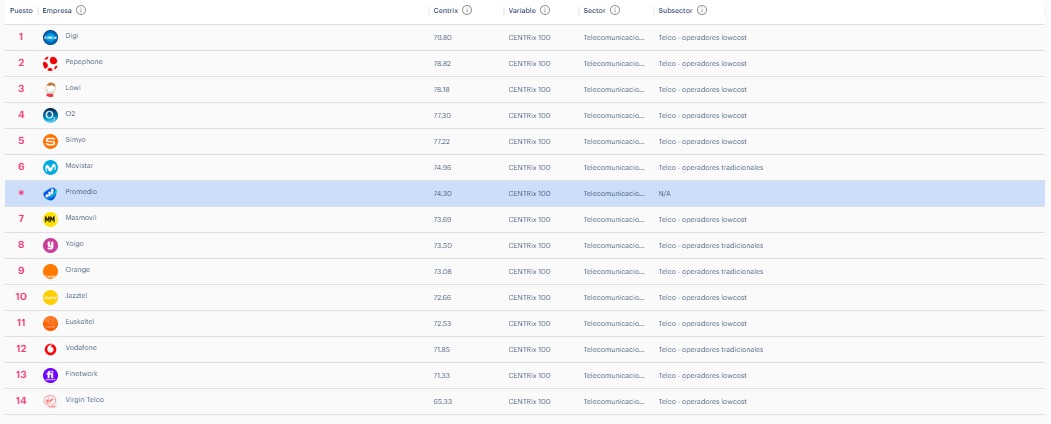Open info tooltip next to Centrix header
This screenshot has width=1051, height=424.
point(467,10)
